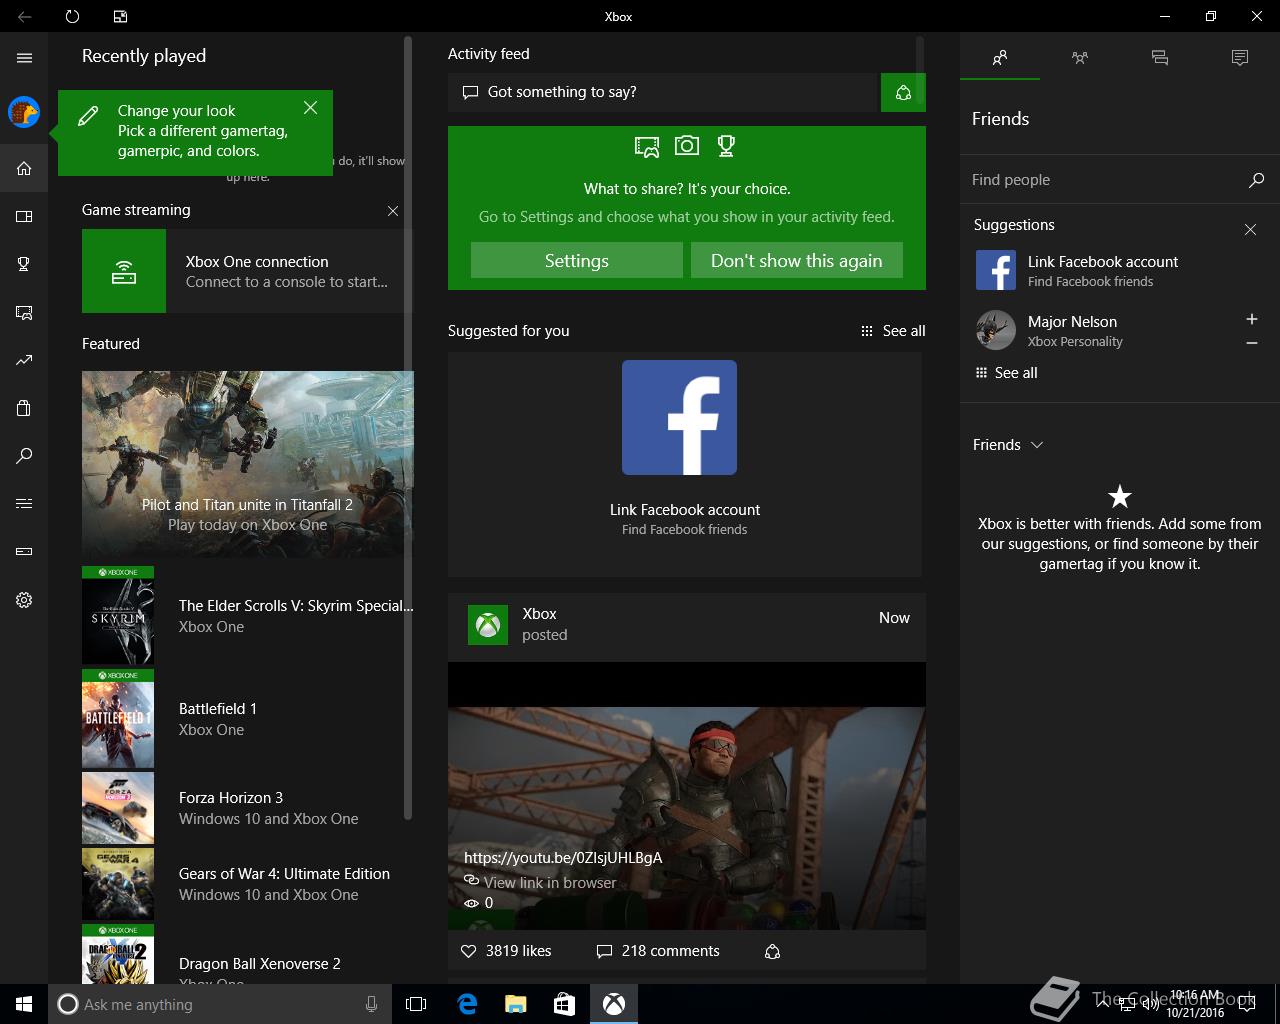The height and width of the screenshot is (1024, 1280).
Task: Open comments on the Xbox post
Action: (x=657, y=951)
